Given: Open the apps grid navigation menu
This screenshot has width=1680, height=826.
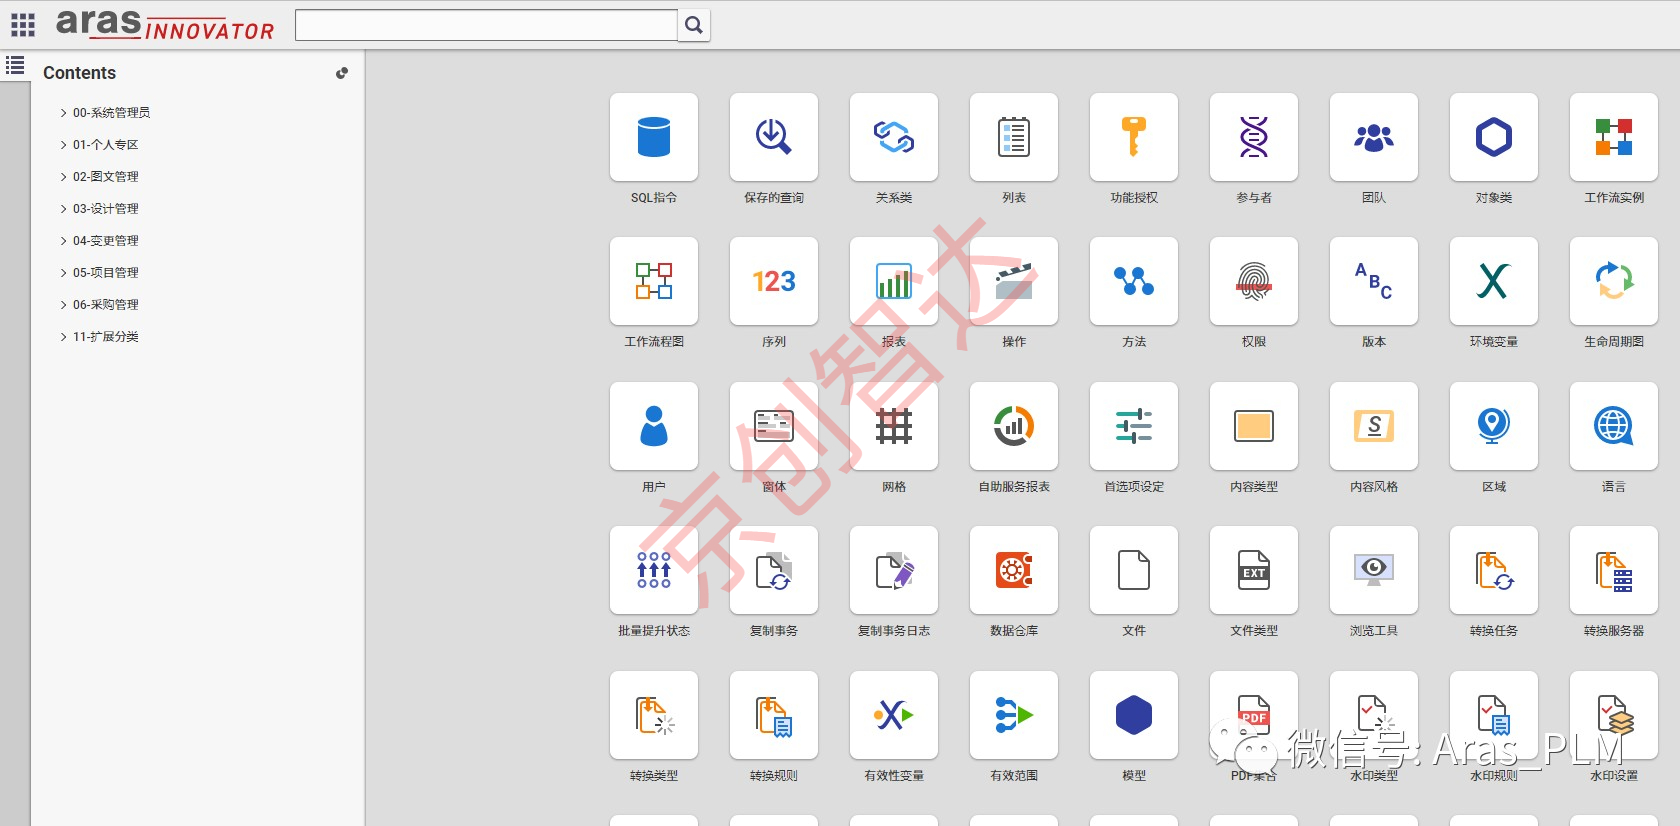Looking at the screenshot, I should pyautogui.click(x=22, y=25).
